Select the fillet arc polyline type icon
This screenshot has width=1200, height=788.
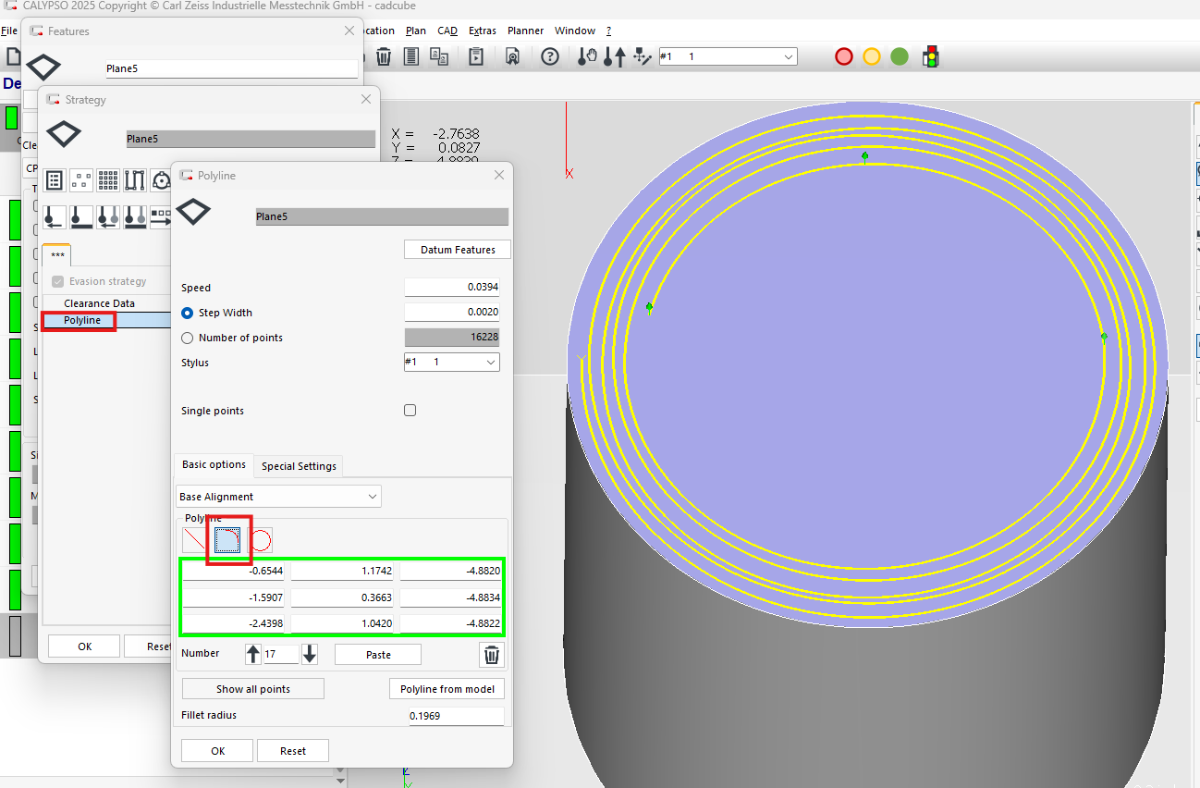[228, 541]
